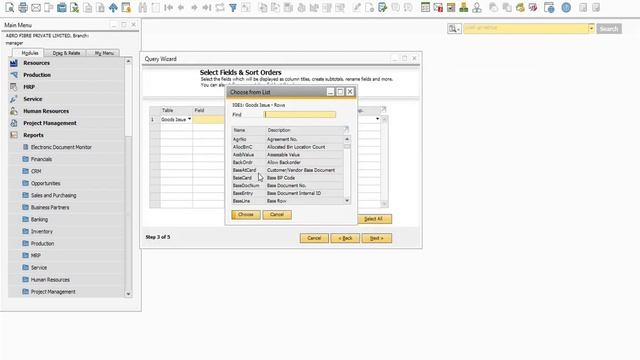Select the BaseDocNum field row

pos(288,185)
